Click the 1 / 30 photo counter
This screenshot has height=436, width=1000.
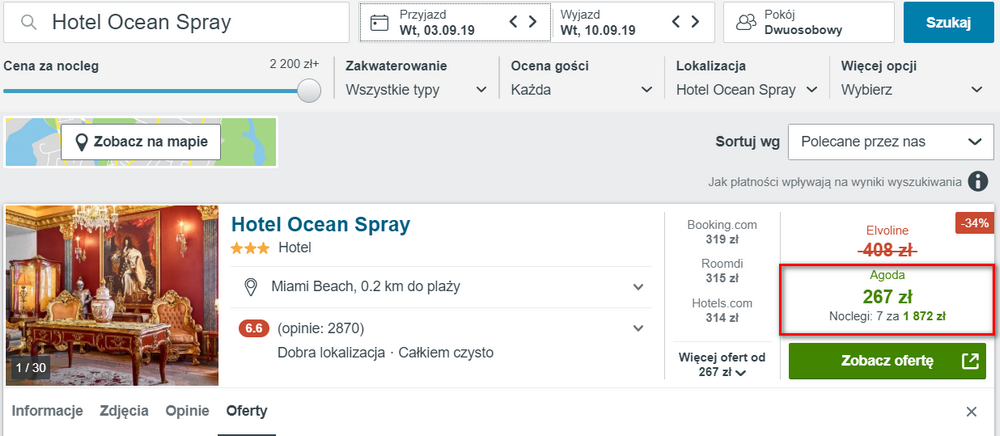coord(29,368)
